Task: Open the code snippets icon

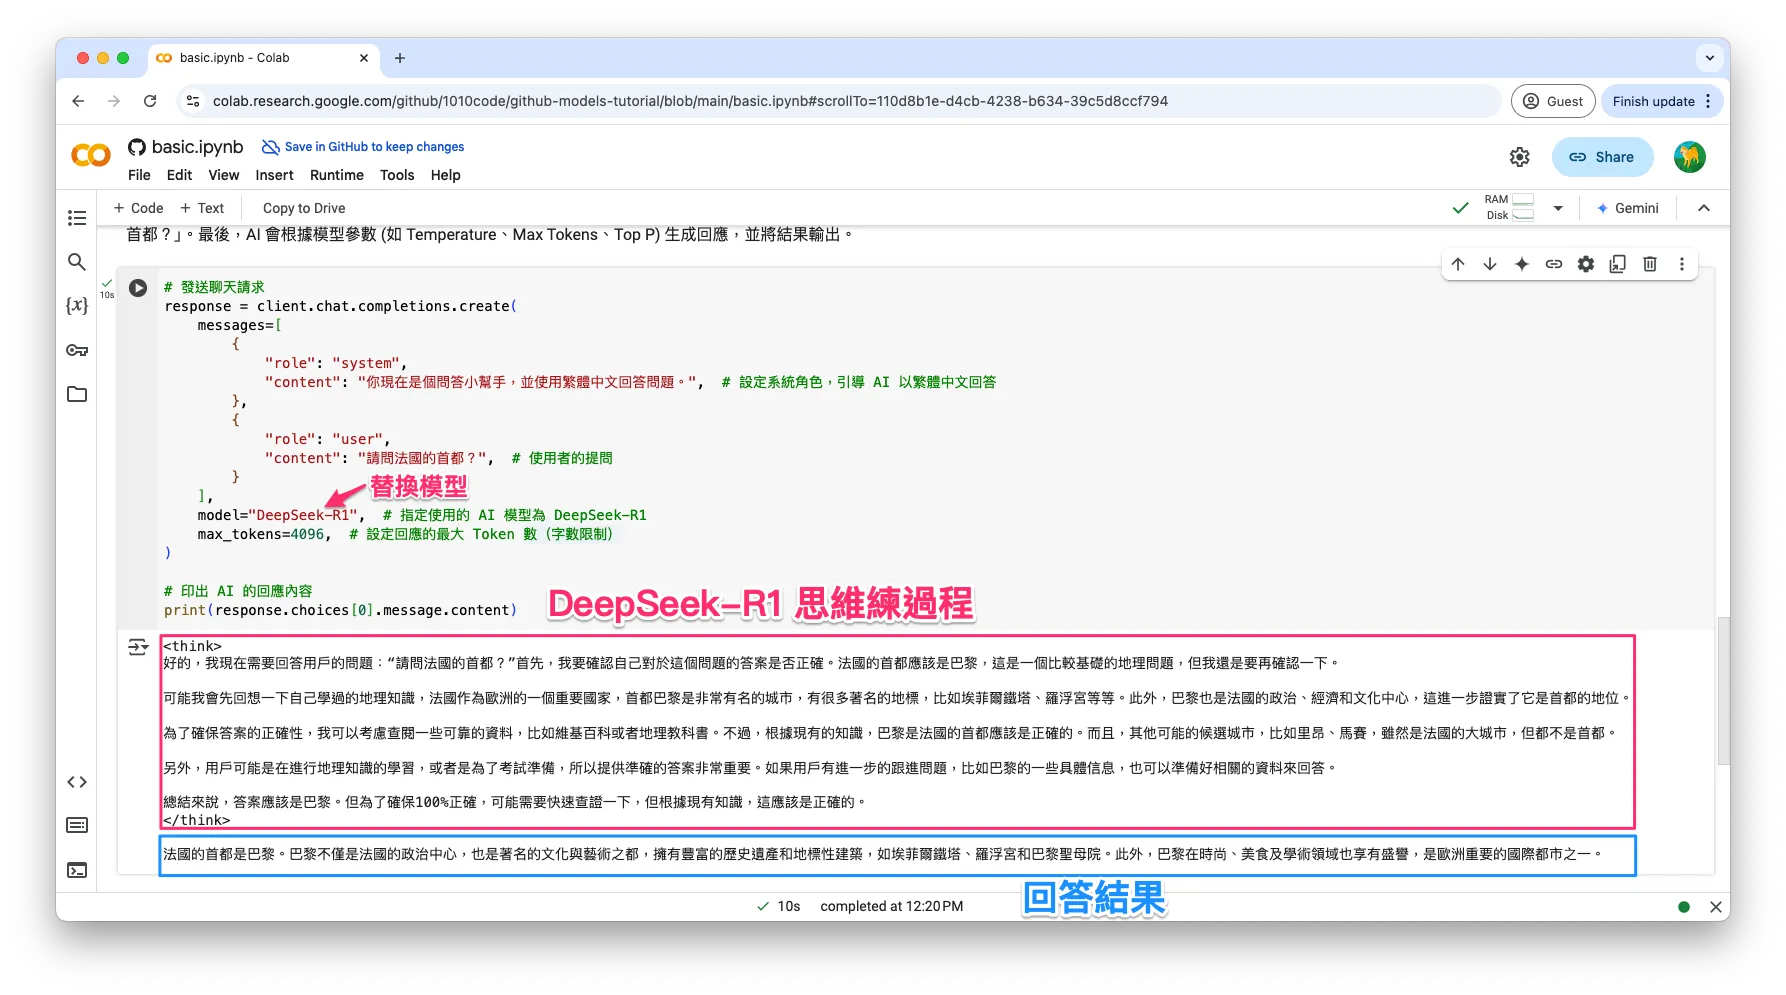Action: point(77,782)
